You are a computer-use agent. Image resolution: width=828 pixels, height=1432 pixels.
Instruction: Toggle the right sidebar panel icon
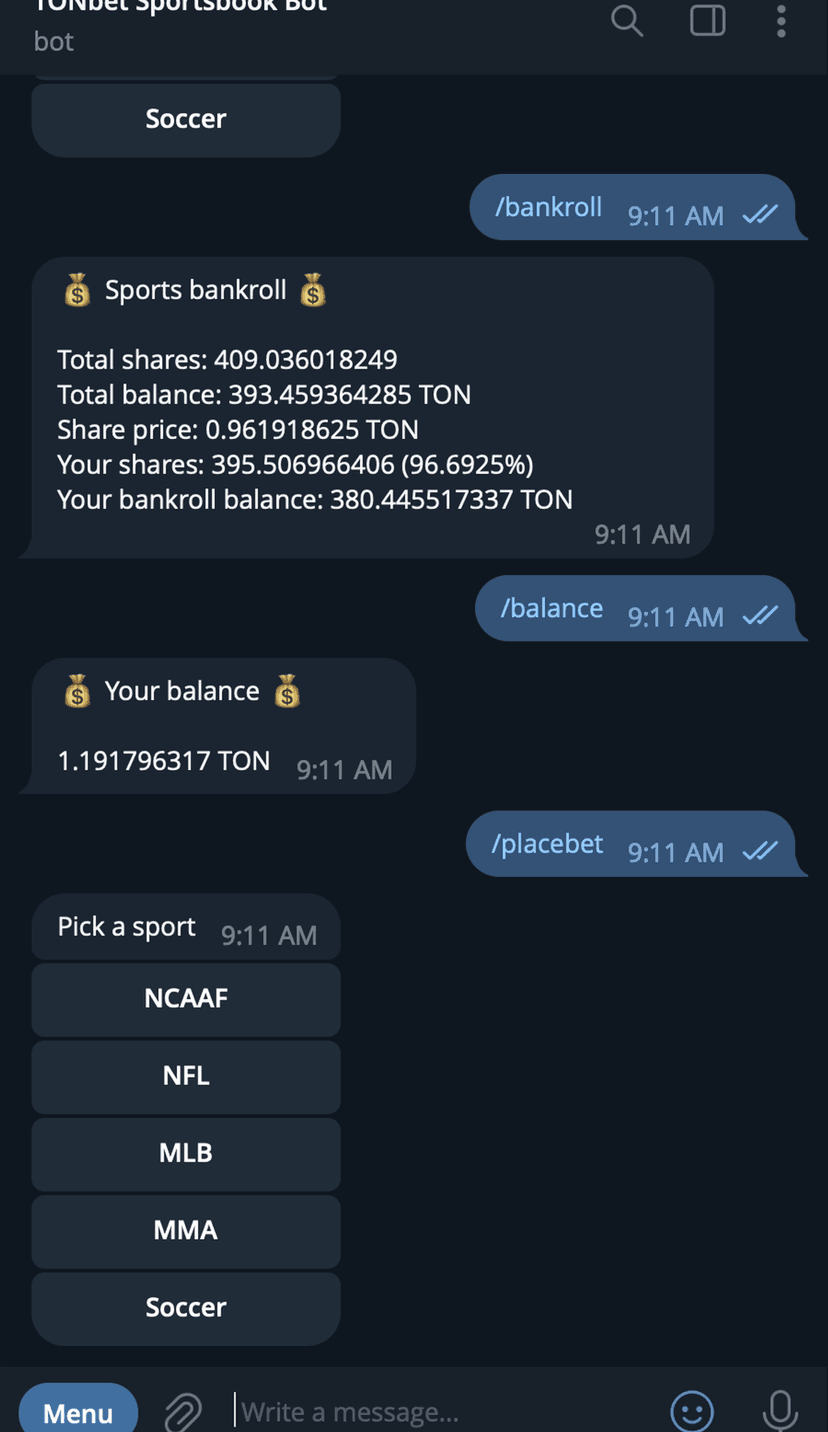(708, 20)
